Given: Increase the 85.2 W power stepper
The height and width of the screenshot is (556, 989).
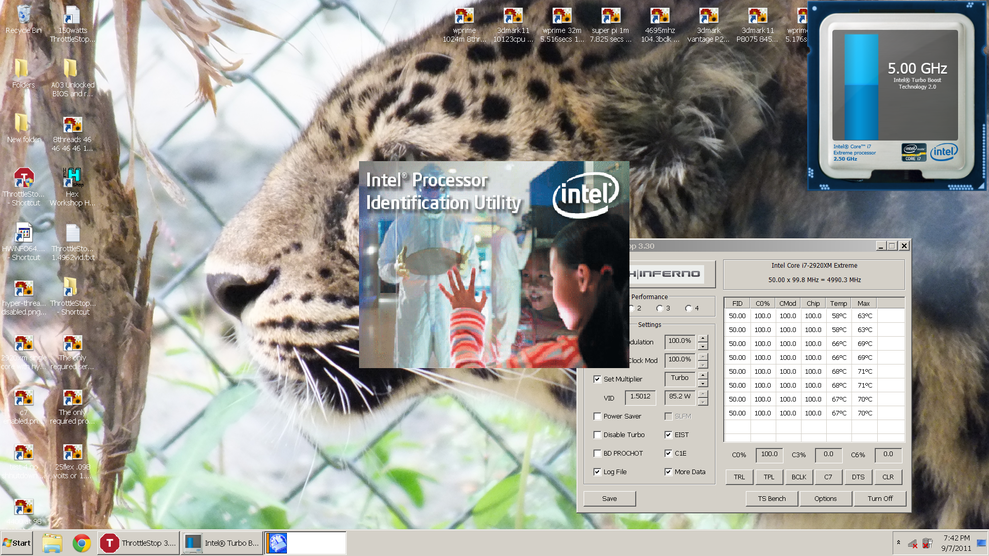Looking at the screenshot, I should (703, 395).
